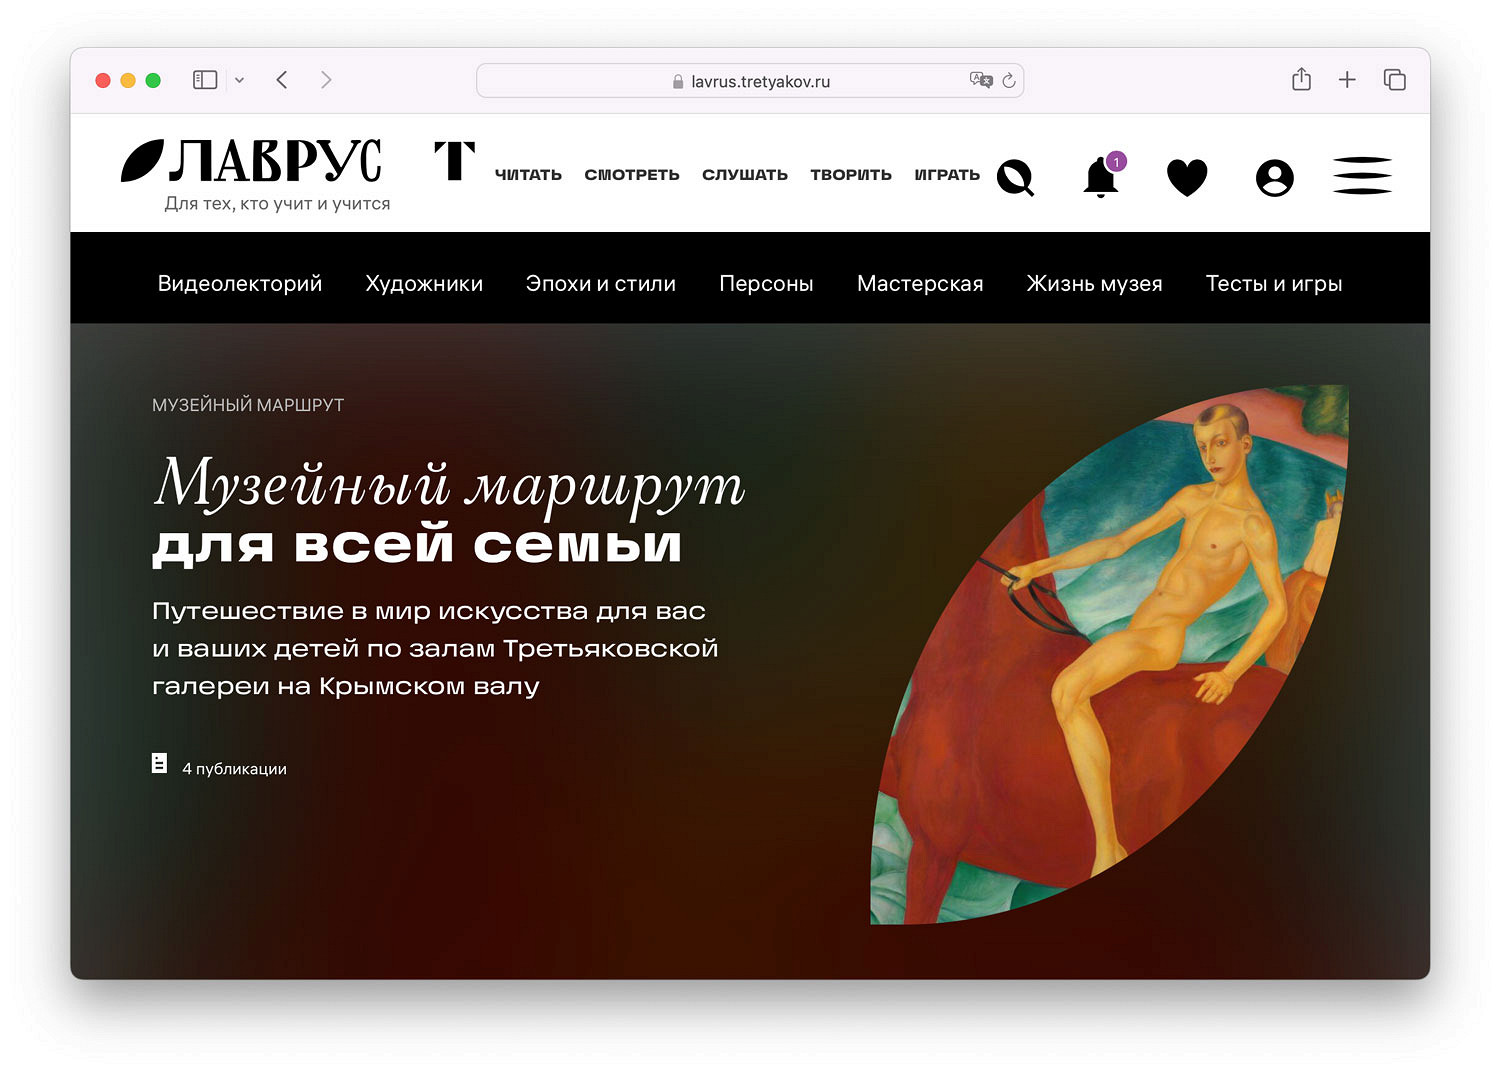Click Safari share icon
The width and height of the screenshot is (1500, 1072).
point(1301,79)
